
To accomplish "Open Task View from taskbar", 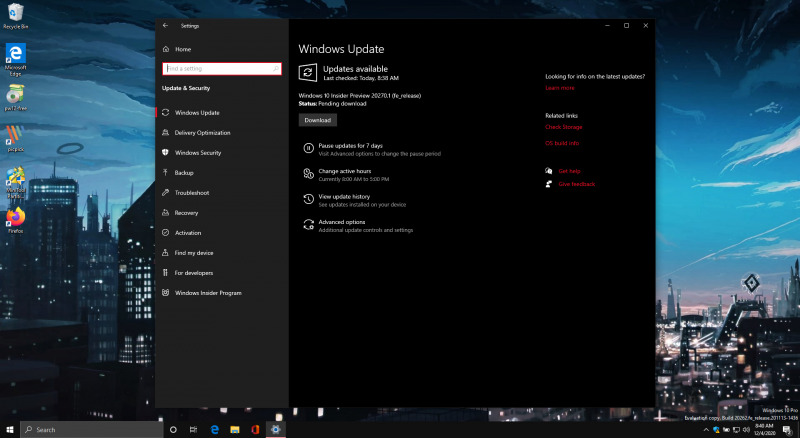I will [193, 430].
